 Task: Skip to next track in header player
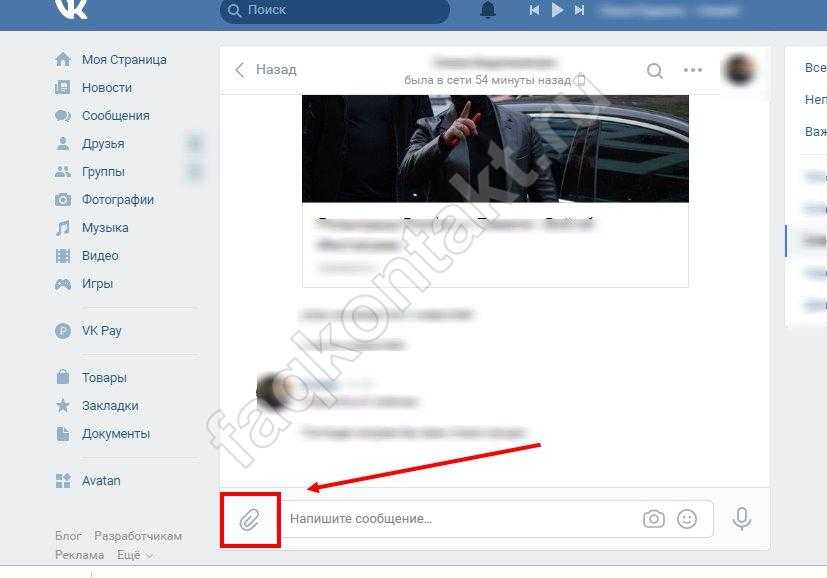pos(579,10)
